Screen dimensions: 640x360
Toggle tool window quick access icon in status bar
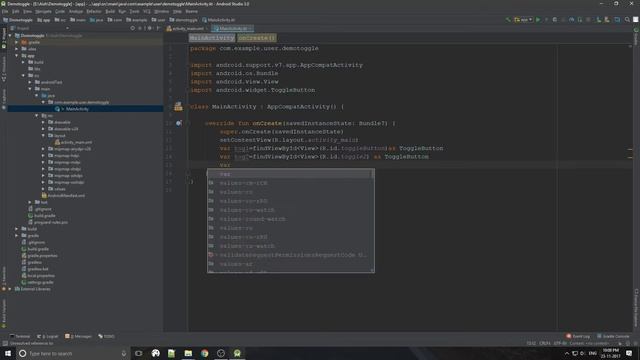point(5,344)
